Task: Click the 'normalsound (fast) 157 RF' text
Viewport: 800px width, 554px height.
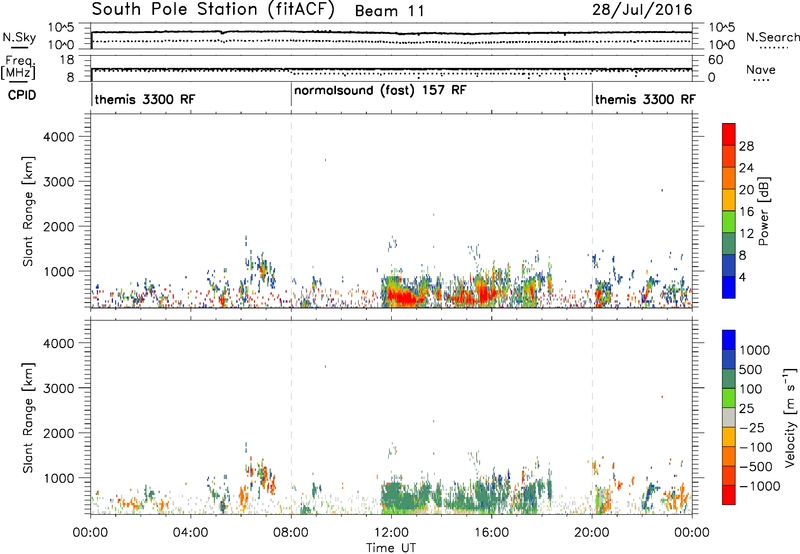Action: [x=380, y=90]
